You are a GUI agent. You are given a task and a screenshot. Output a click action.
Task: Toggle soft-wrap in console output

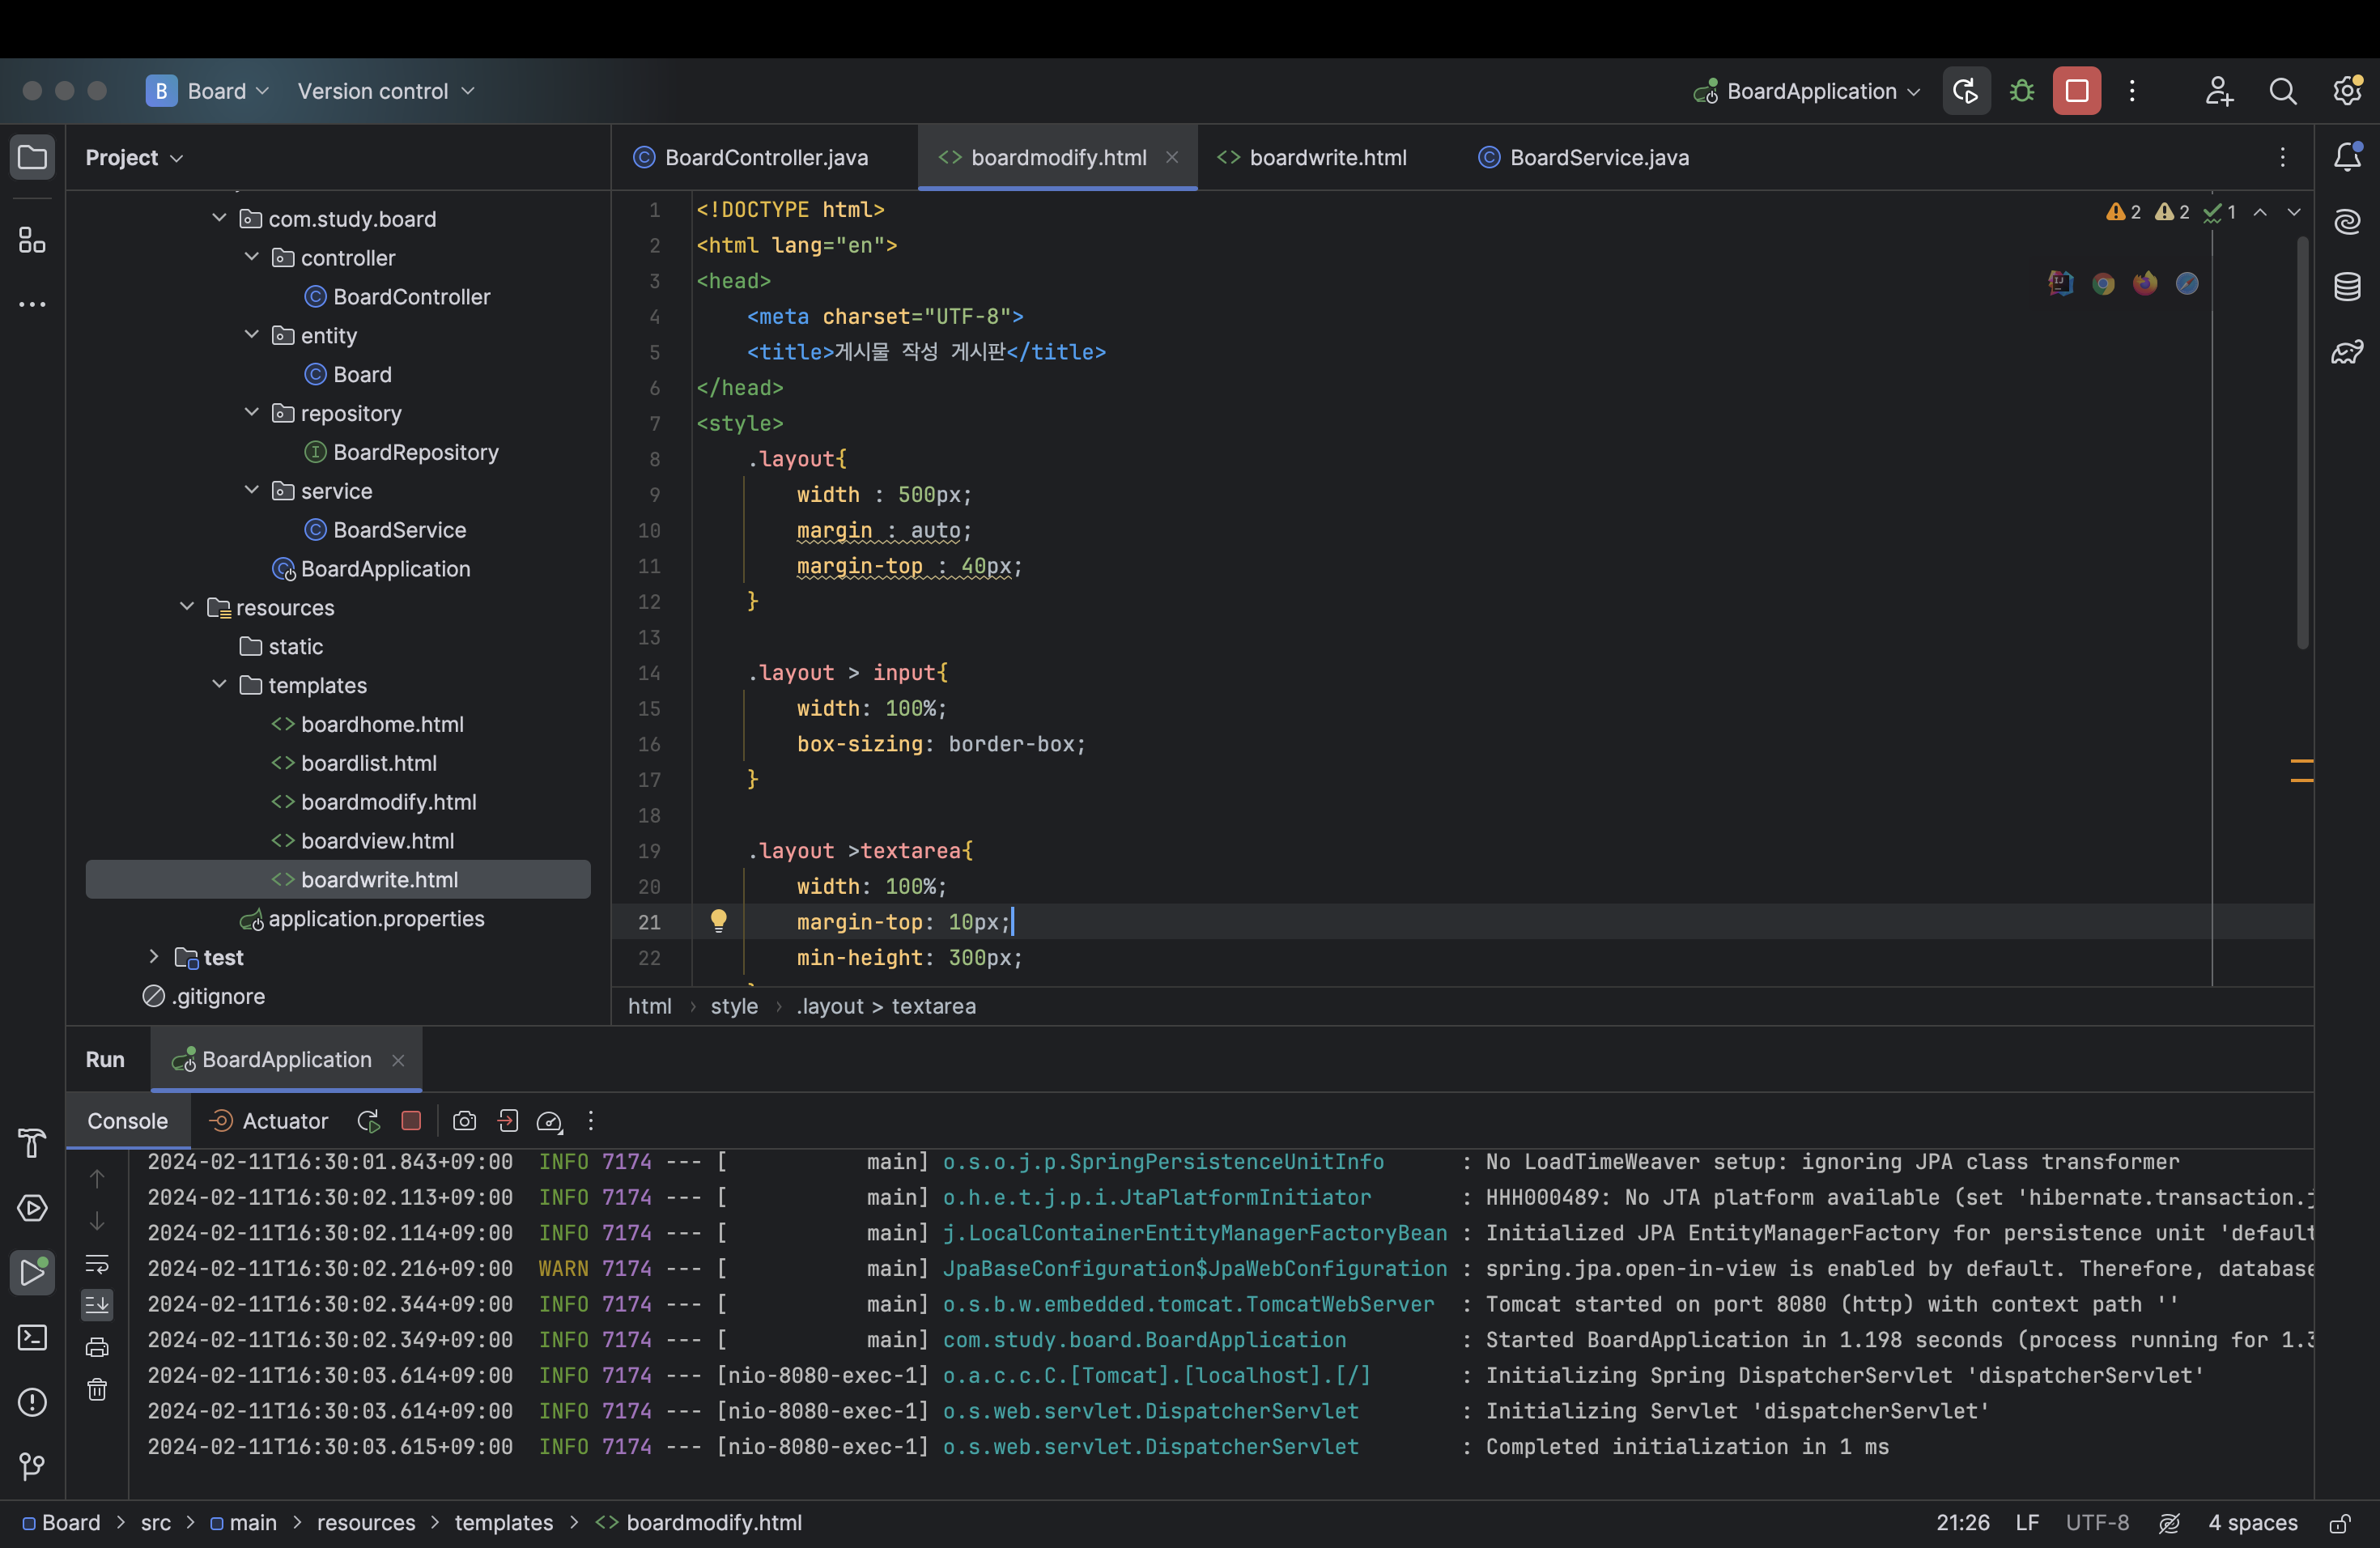97,1264
